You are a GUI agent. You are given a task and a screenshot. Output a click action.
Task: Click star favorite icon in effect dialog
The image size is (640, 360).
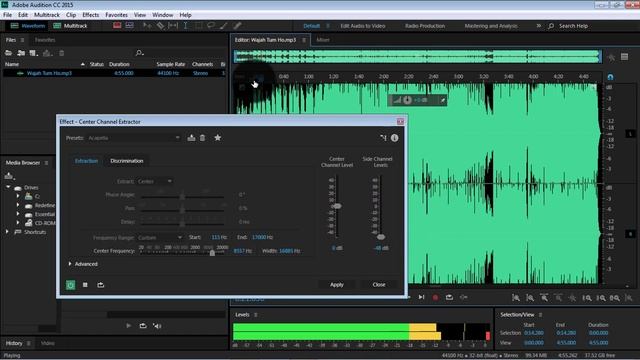218,138
